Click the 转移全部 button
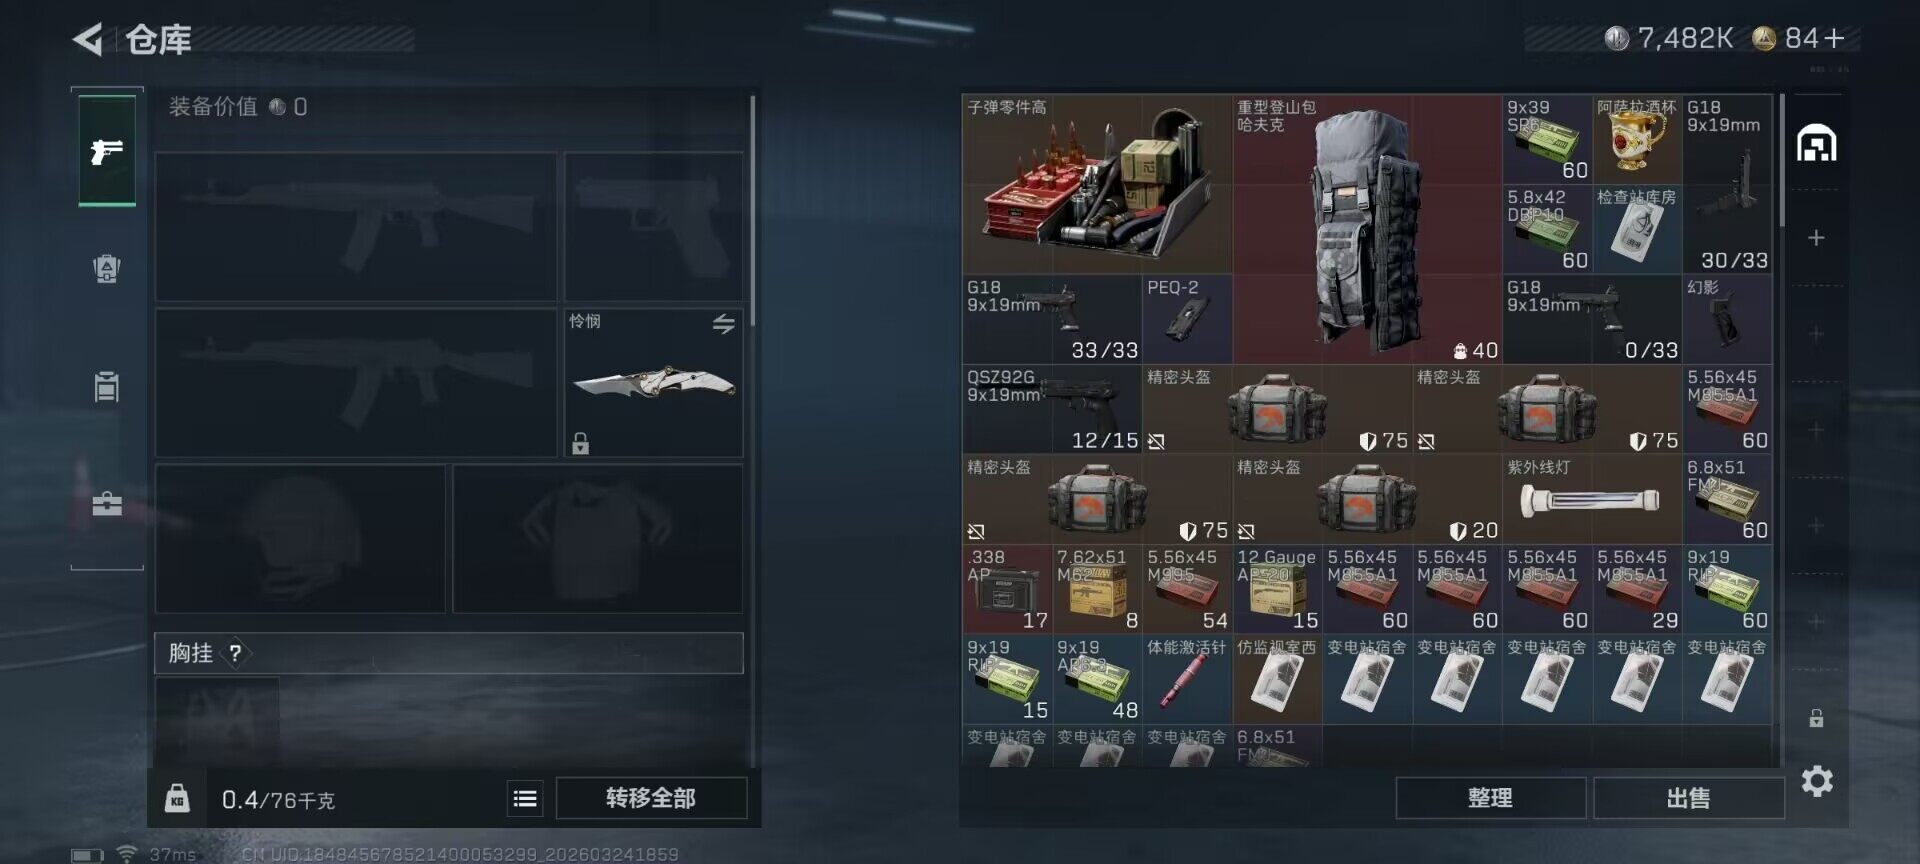1920x864 pixels. tap(651, 798)
